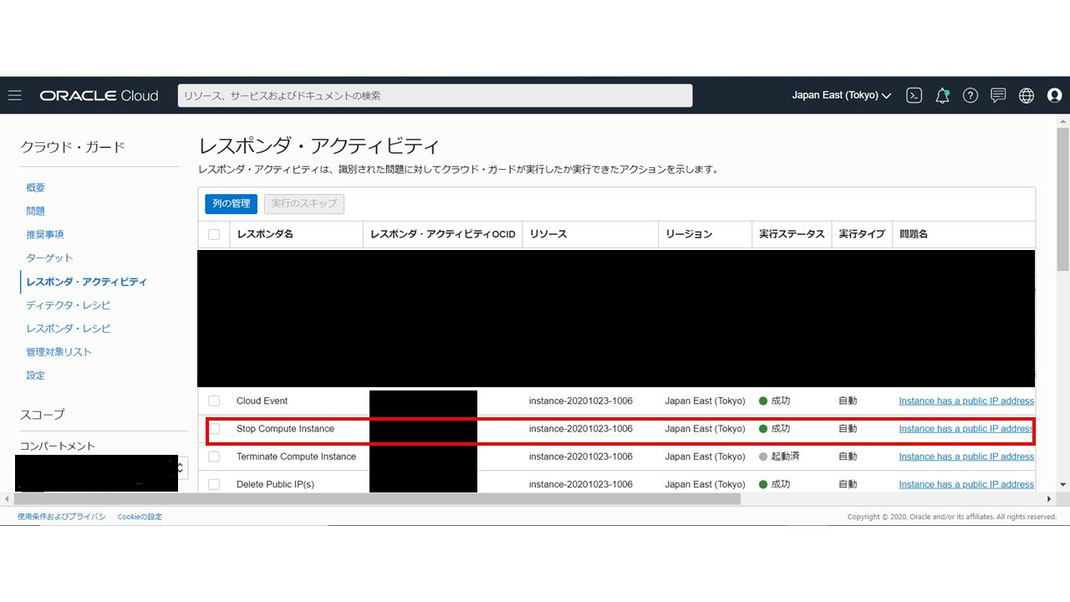The height and width of the screenshot is (602, 1070).
Task: Open レスポンダ・レシピ in sidebar
Action: tap(68, 328)
